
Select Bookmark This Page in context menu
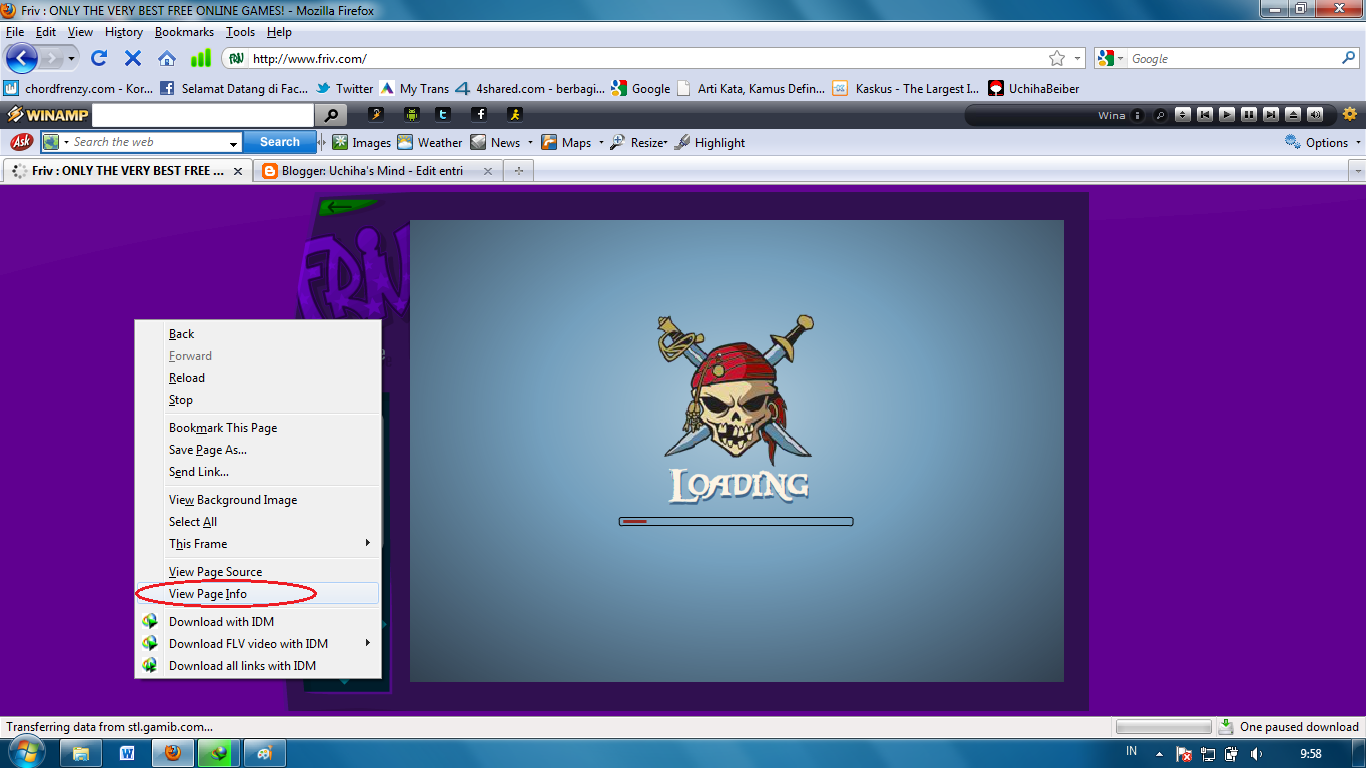coord(258,428)
